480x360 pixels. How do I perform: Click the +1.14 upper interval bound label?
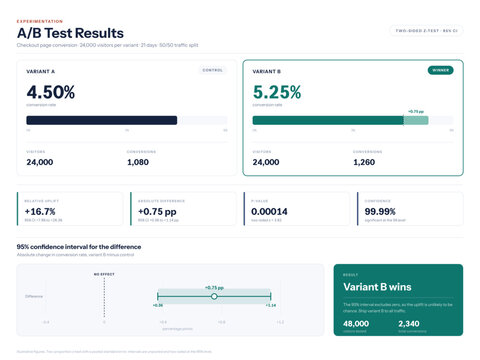tap(271, 305)
